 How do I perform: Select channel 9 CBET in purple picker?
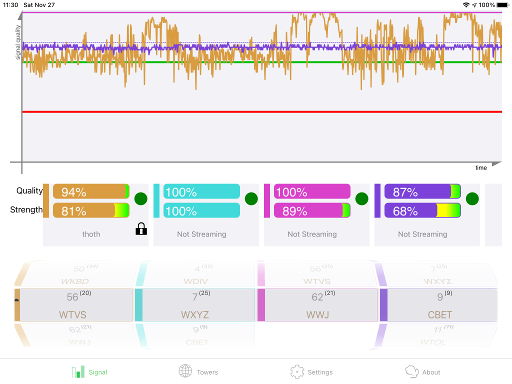pyautogui.click(x=439, y=305)
